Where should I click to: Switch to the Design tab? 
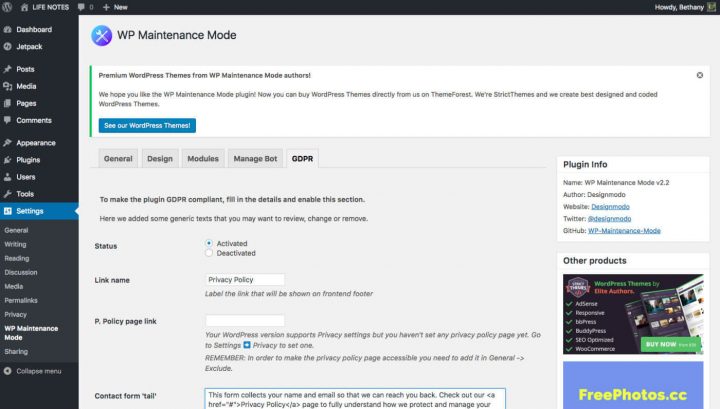160,158
